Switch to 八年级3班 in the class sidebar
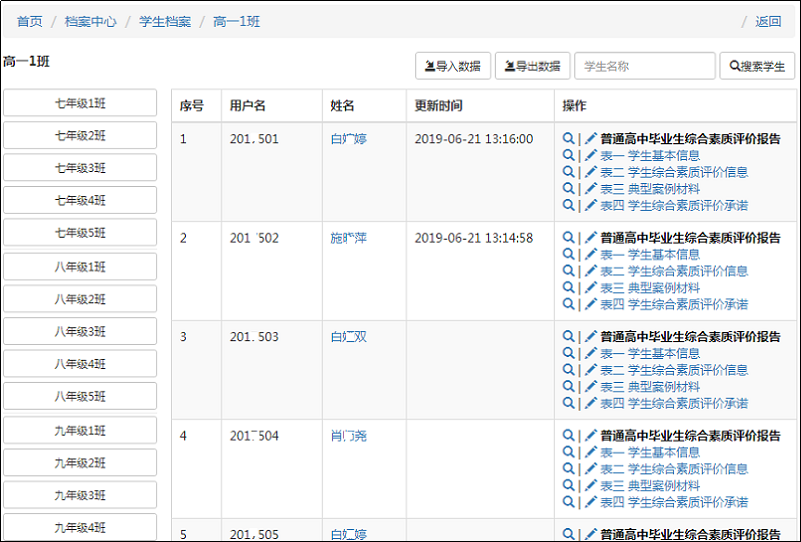Image resolution: width=801 pixels, height=542 pixels. coord(80,331)
